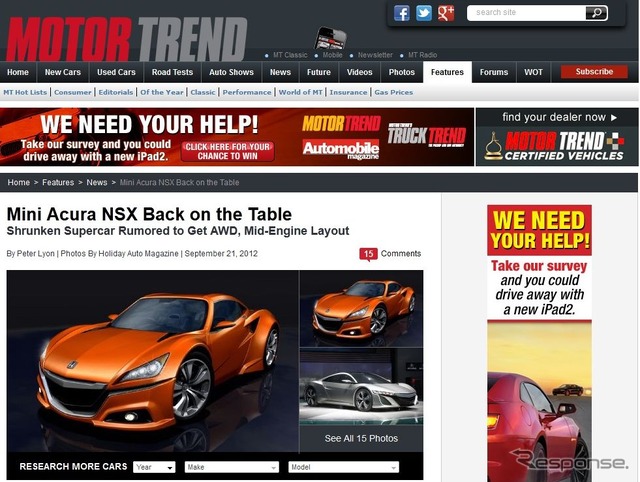Open the News main navigation item
Image resolution: width=640 pixels, height=482 pixels.
280,72
